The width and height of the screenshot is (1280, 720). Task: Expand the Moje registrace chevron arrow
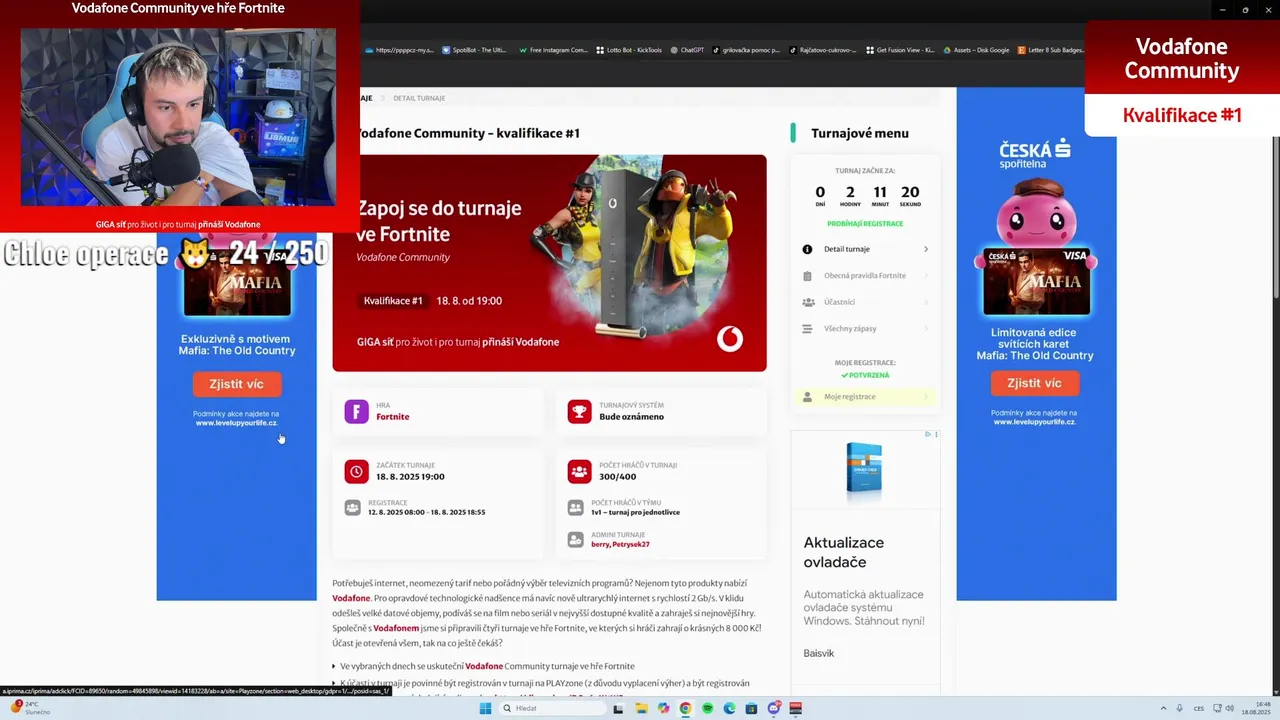(926, 397)
